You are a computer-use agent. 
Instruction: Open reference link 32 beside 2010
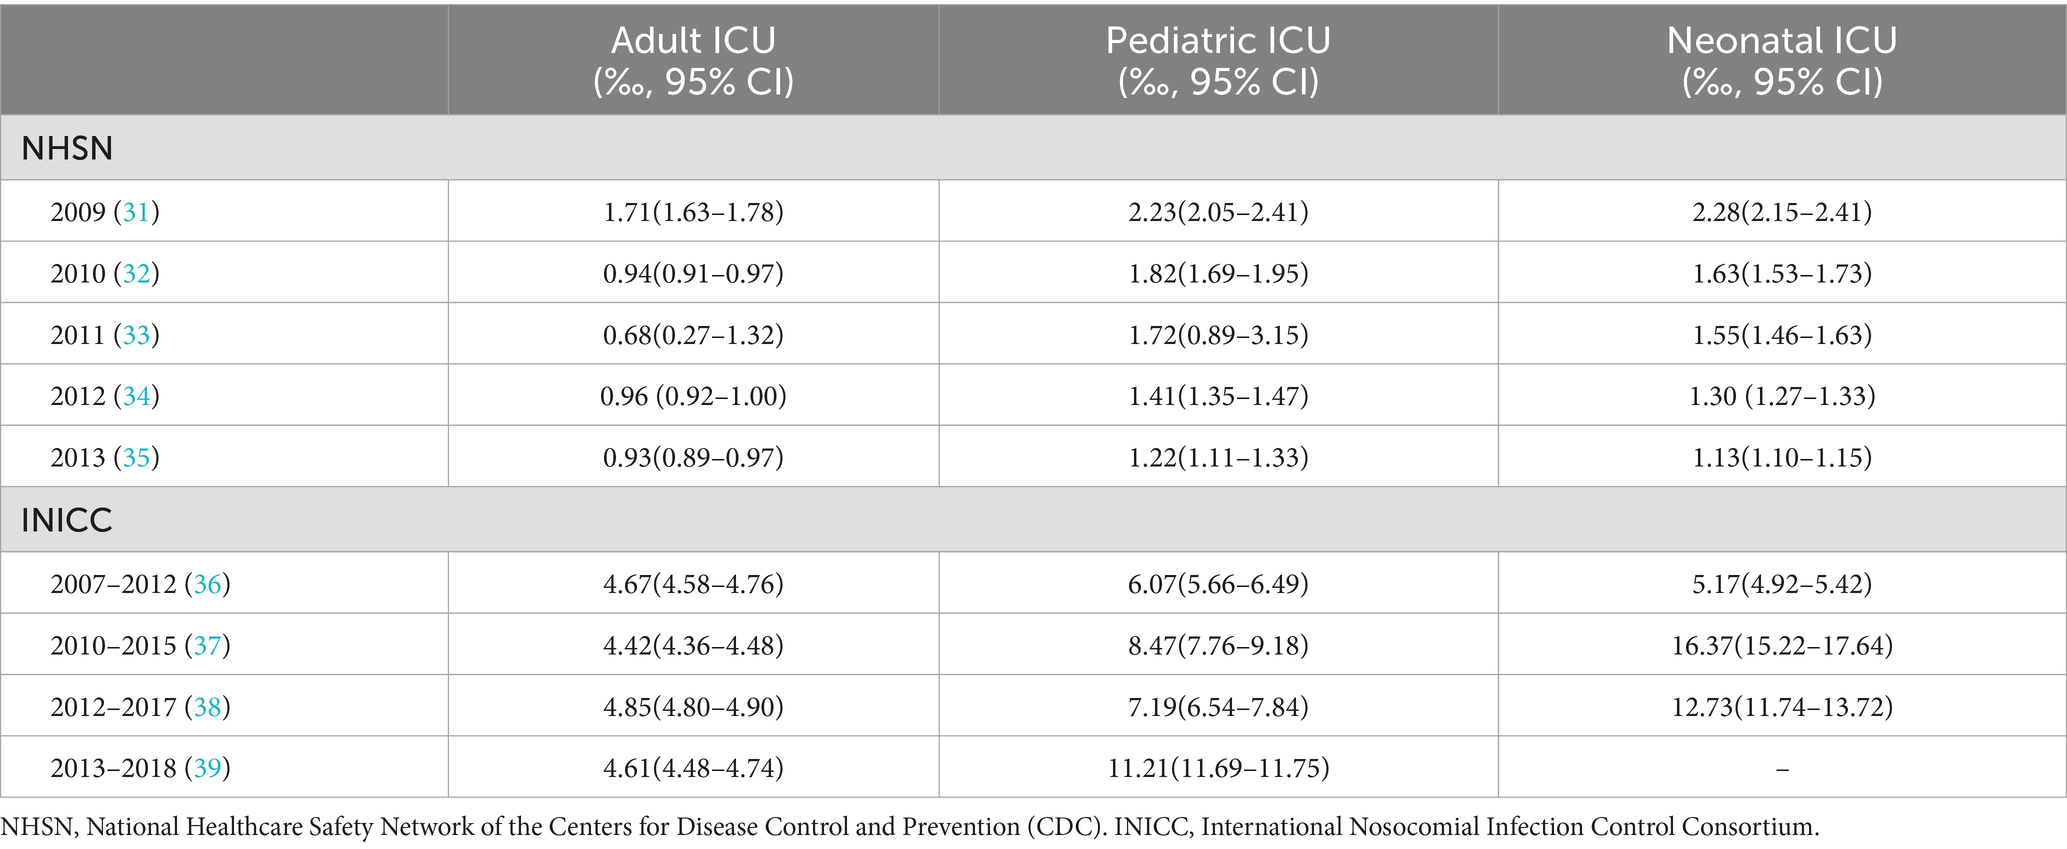(136, 273)
